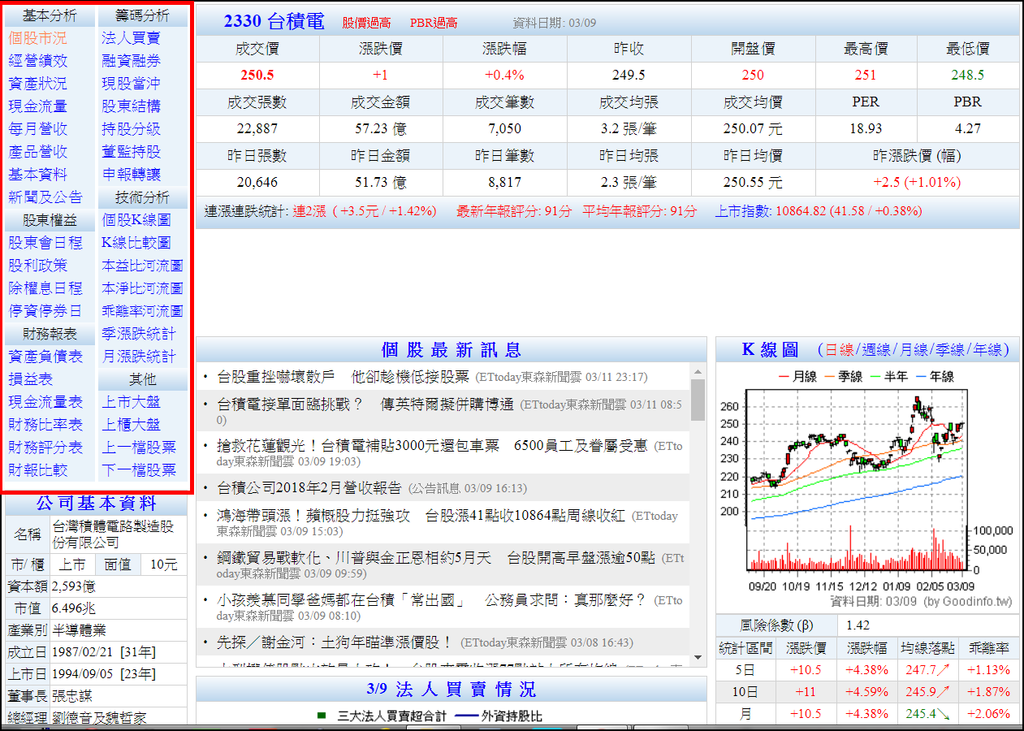Viewport: 1024px width, 731px height.
Task: Click the 最低價 value 248.5
Action: click(x=967, y=75)
